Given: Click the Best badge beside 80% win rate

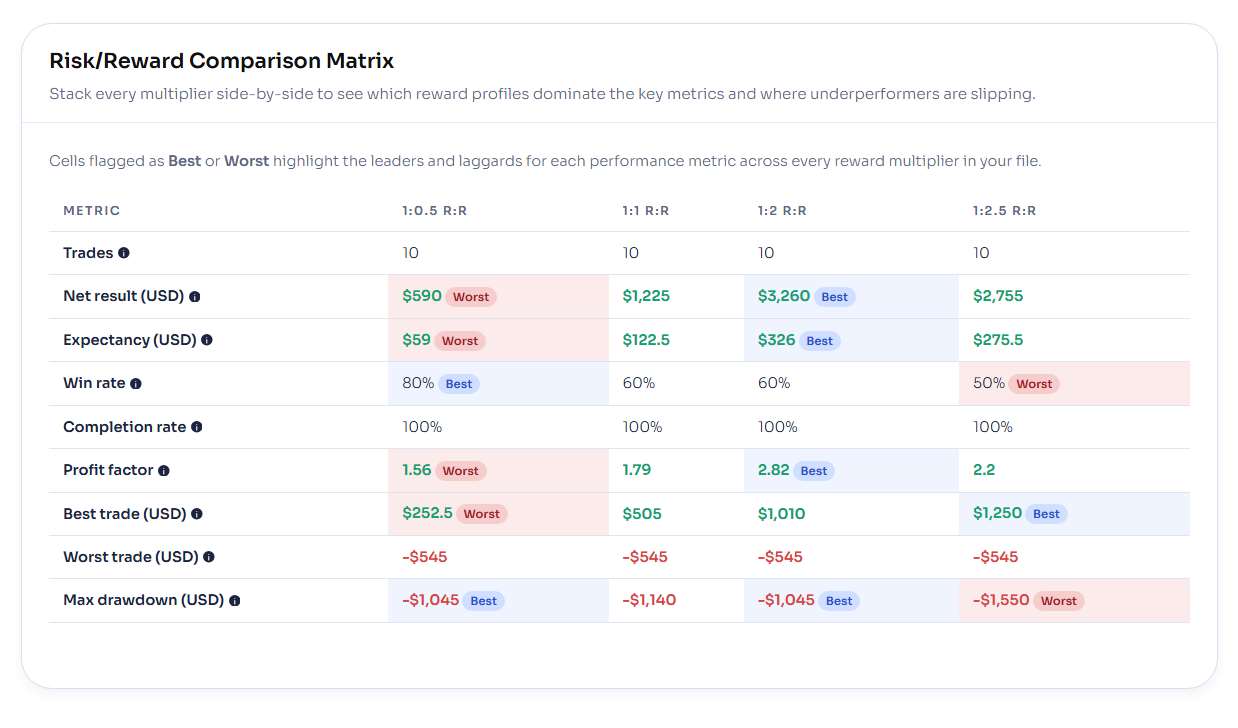Looking at the screenshot, I should tap(459, 384).
